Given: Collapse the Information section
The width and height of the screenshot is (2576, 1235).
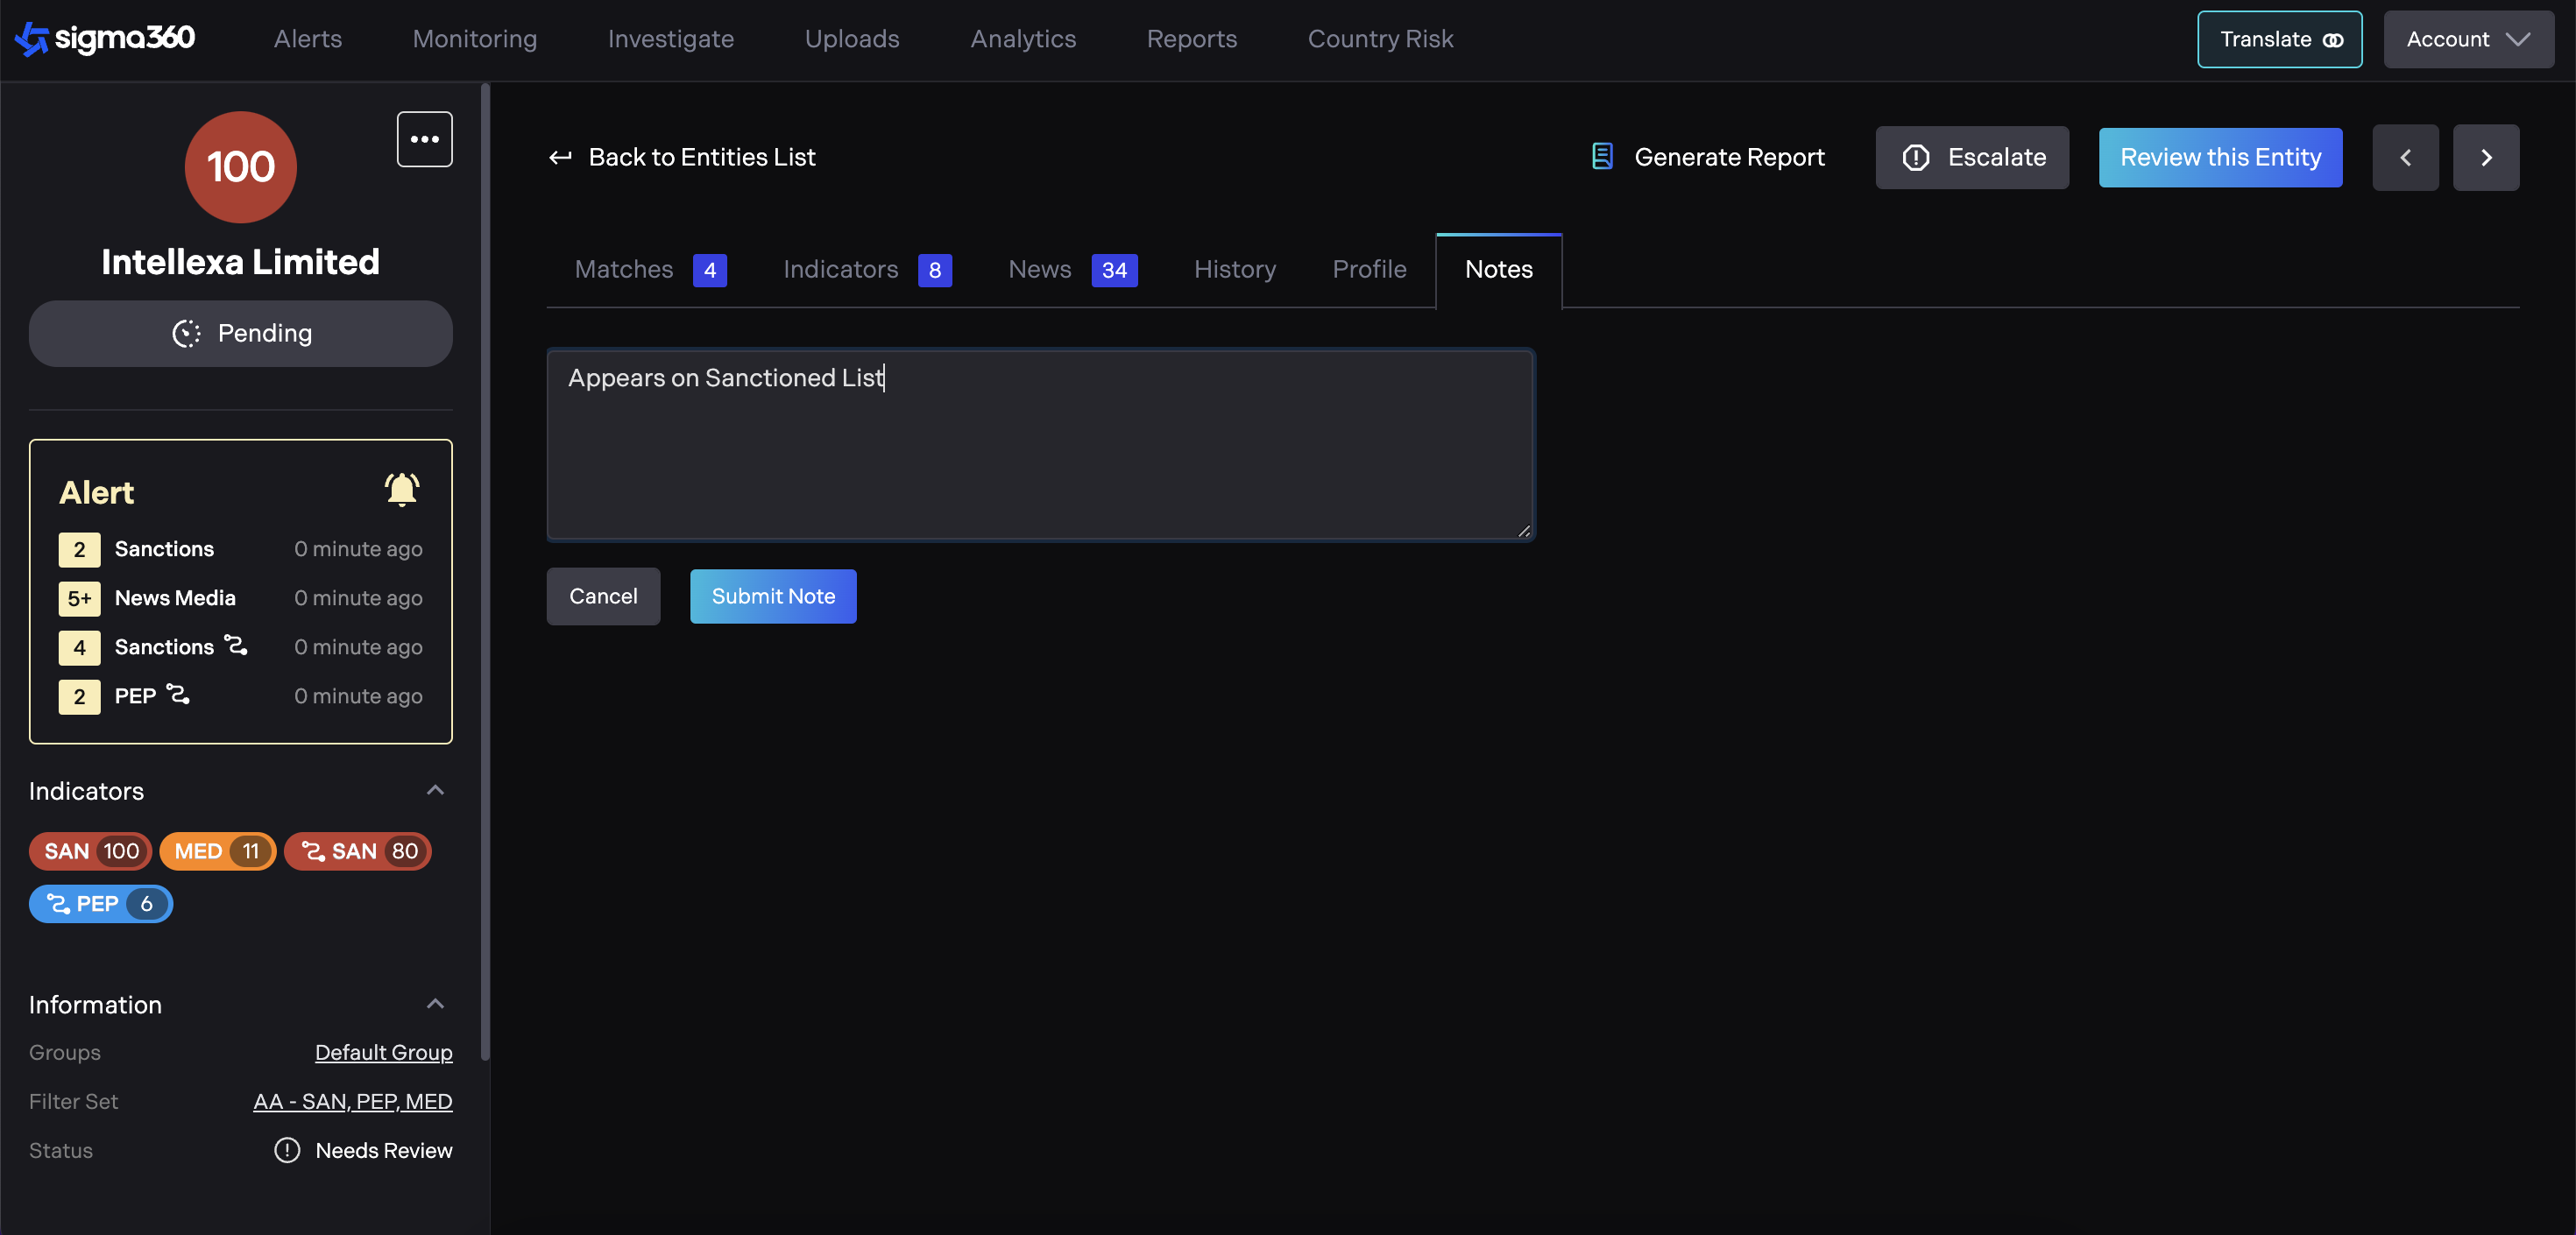Looking at the screenshot, I should tap(435, 1004).
